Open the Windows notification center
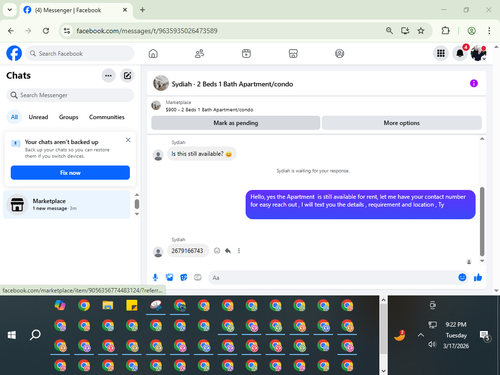This screenshot has height=375, width=500. [x=485, y=335]
